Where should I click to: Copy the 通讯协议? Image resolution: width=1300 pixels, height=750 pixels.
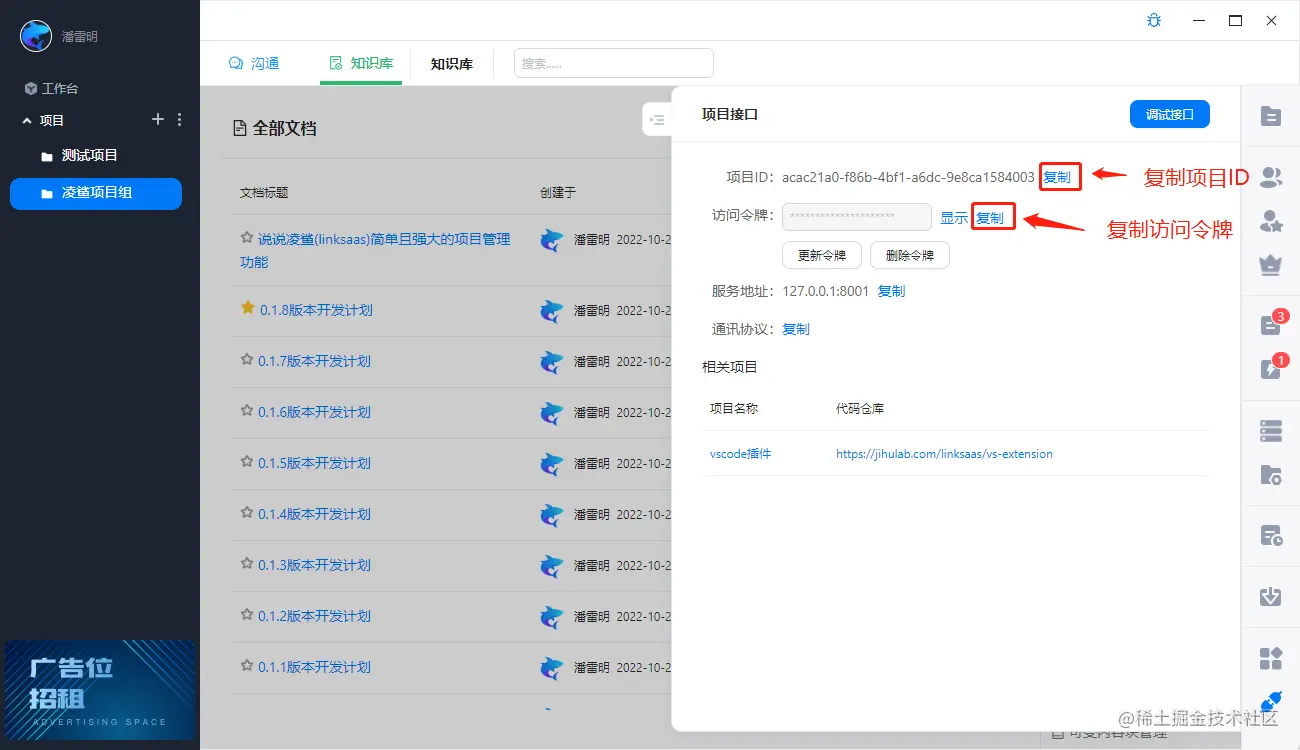click(x=796, y=329)
